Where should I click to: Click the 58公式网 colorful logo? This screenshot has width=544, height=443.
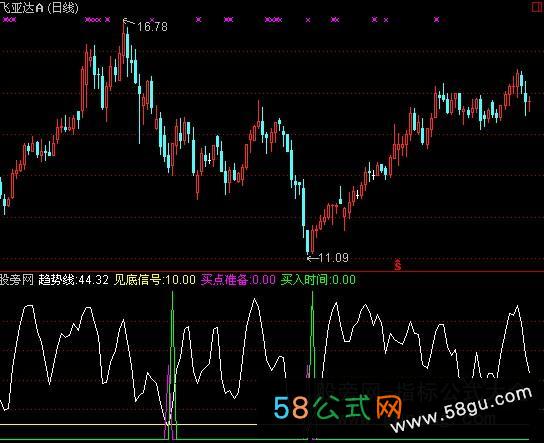pyautogui.click(x=338, y=408)
